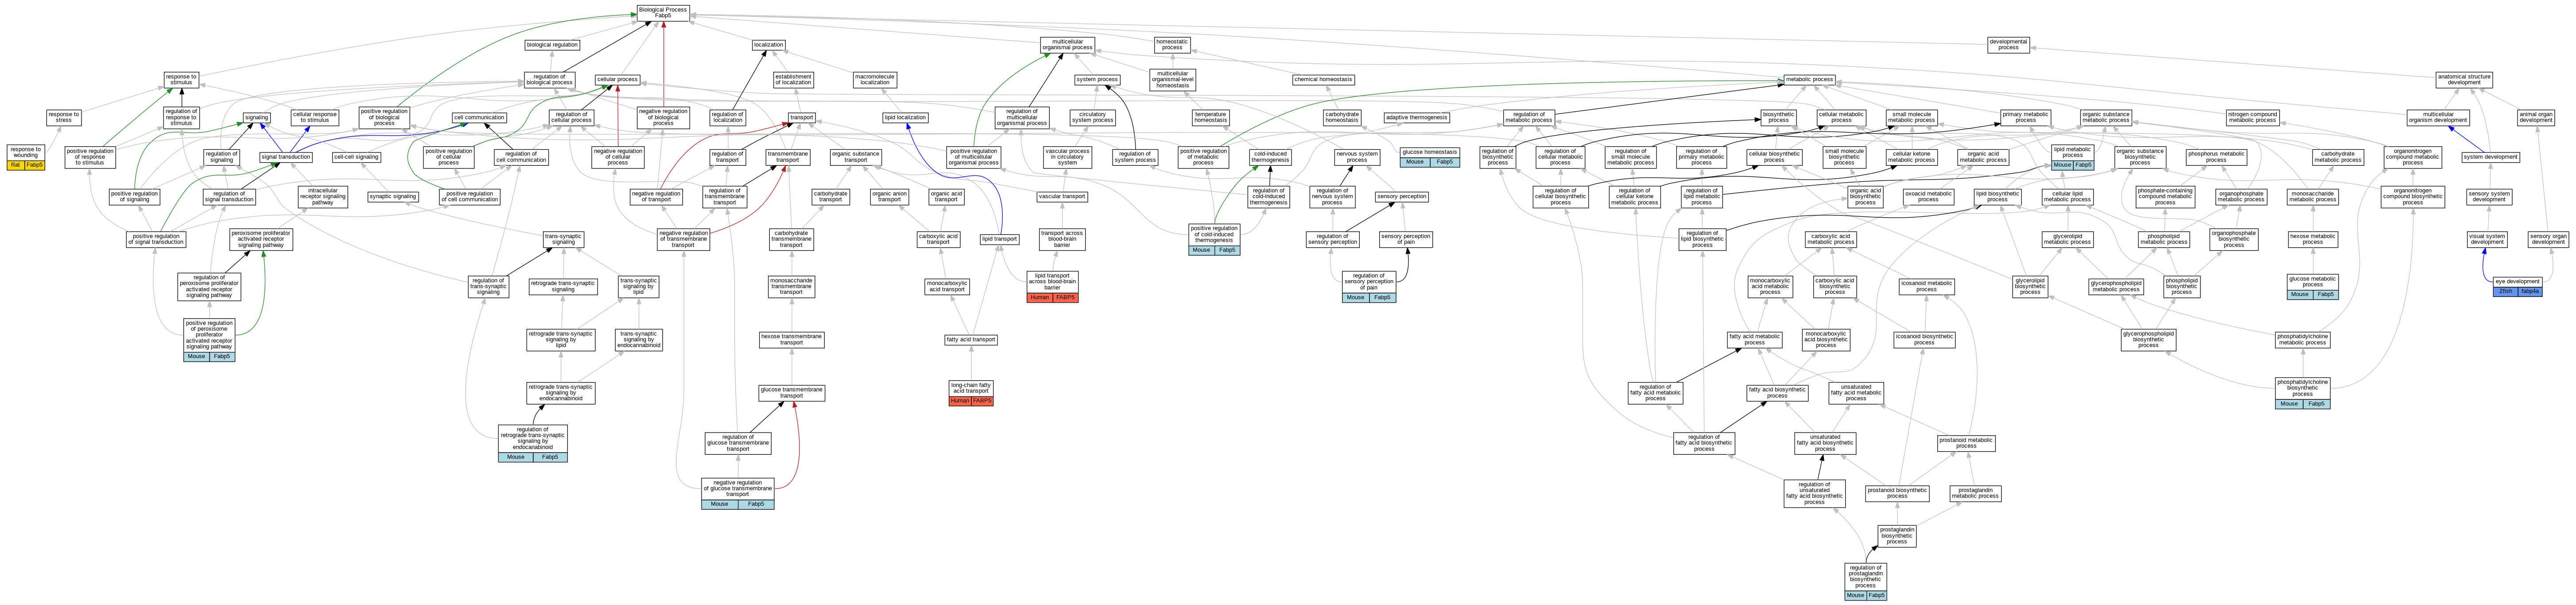Select the 'regulation of sensory perception of pain' node
Image resolution: width=2576 pixels, height=605 pixels.
pyautogui.click(x=1368, y=282)
